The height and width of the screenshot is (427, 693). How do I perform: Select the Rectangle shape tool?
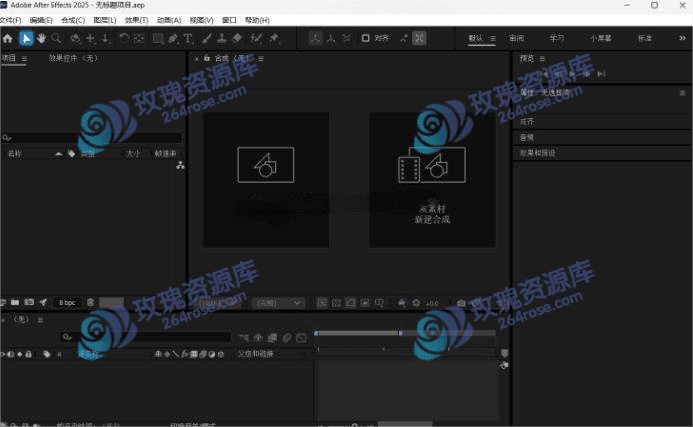point(158,38)
